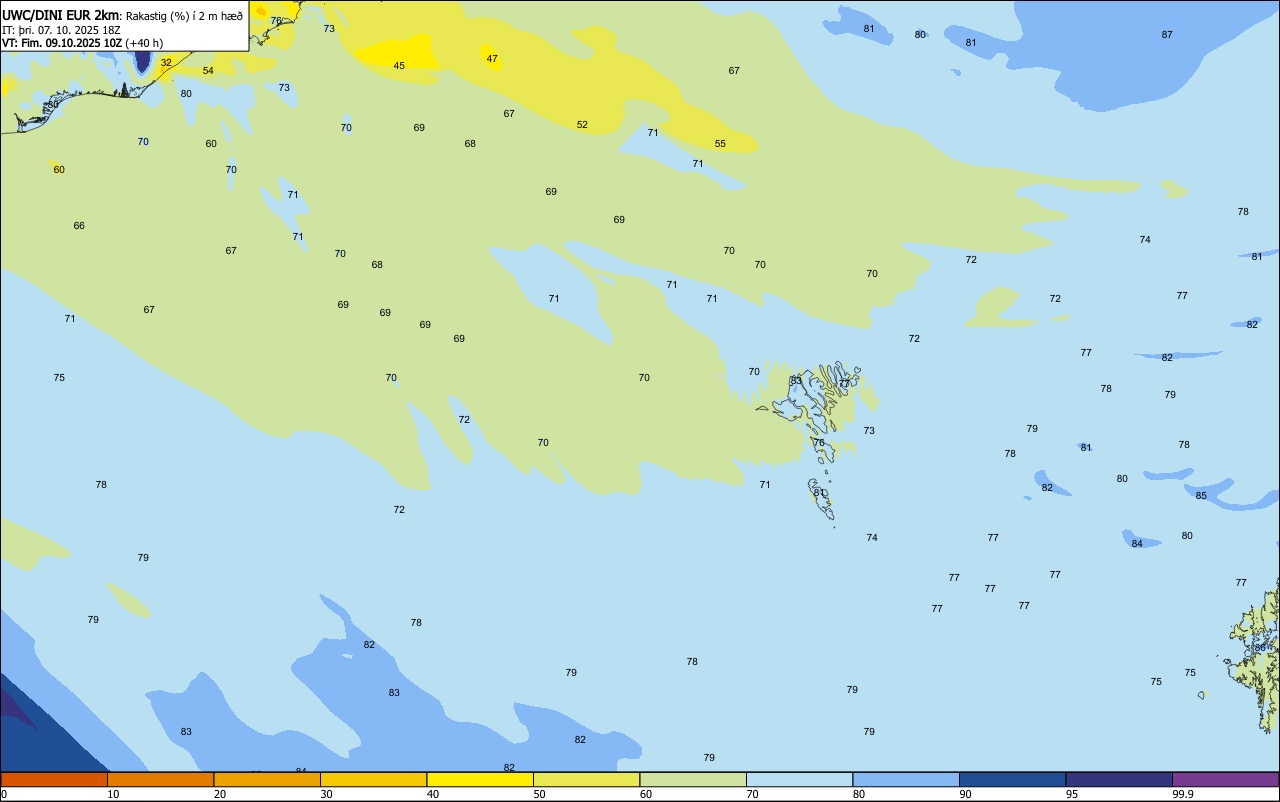Image resolution: width=1280 pixels, height=802 pixels.
Task: Select the map value 45 in the yellow area
Action: pyautogui.click(x=399, y=66)
